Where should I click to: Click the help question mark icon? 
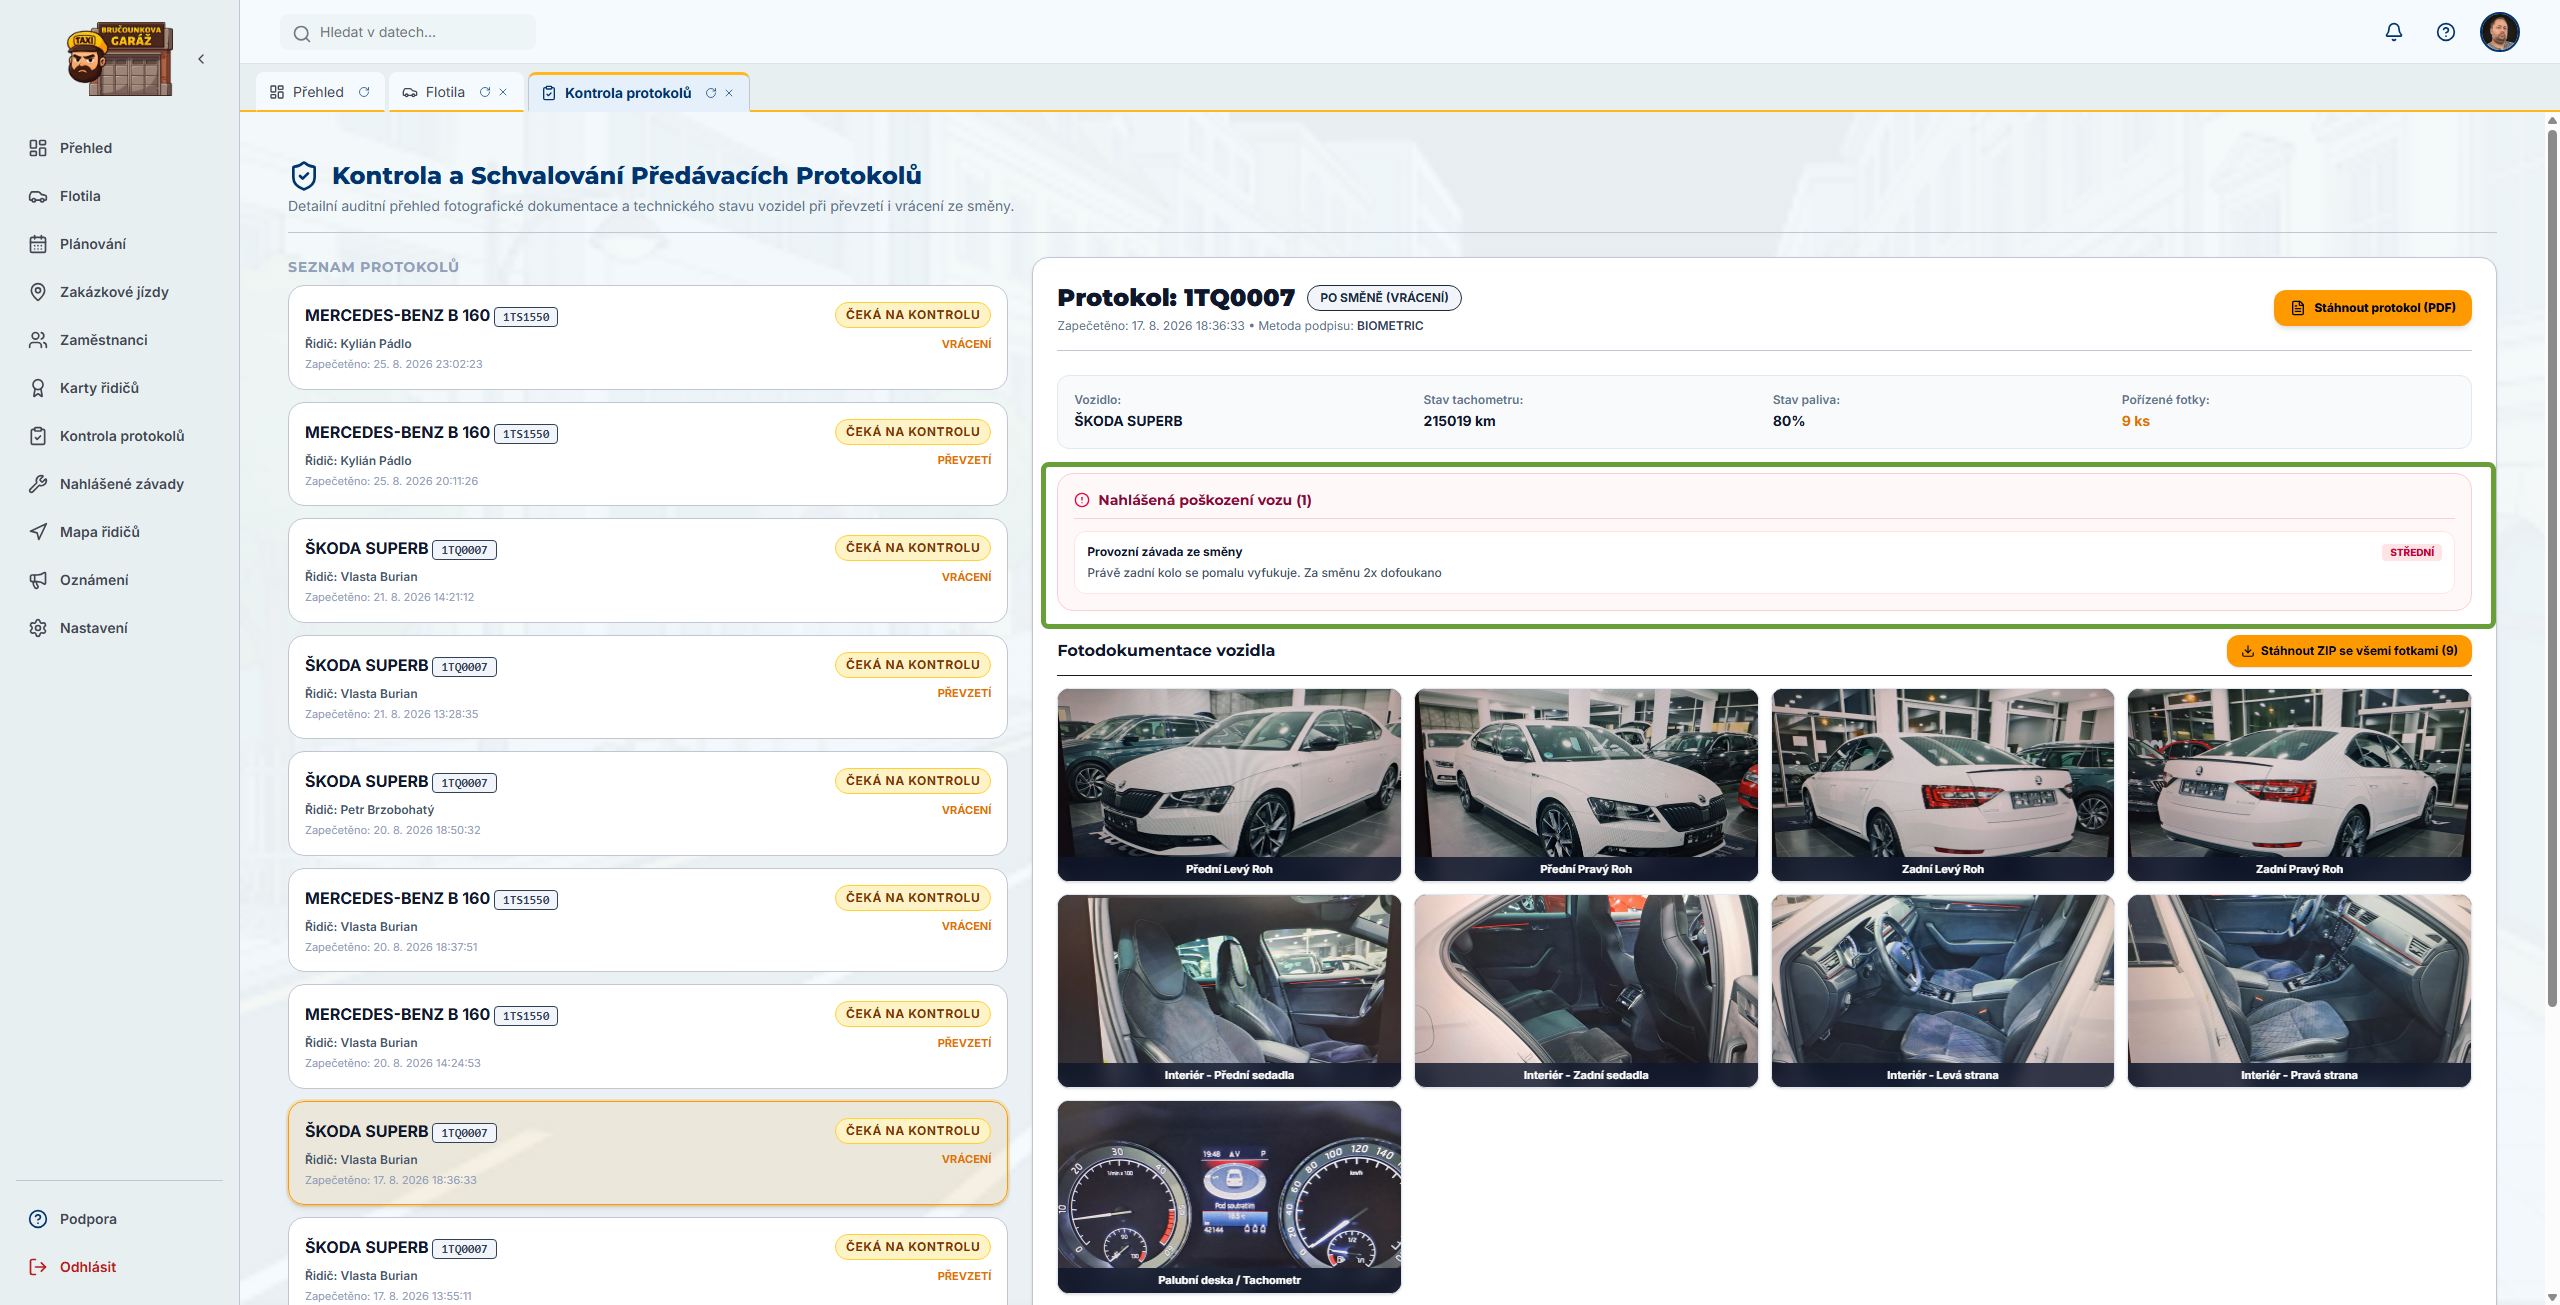tap(2445, 32)
